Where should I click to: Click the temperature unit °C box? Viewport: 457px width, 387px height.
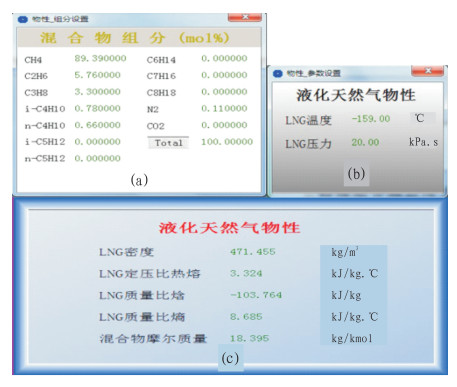point(422,118)
